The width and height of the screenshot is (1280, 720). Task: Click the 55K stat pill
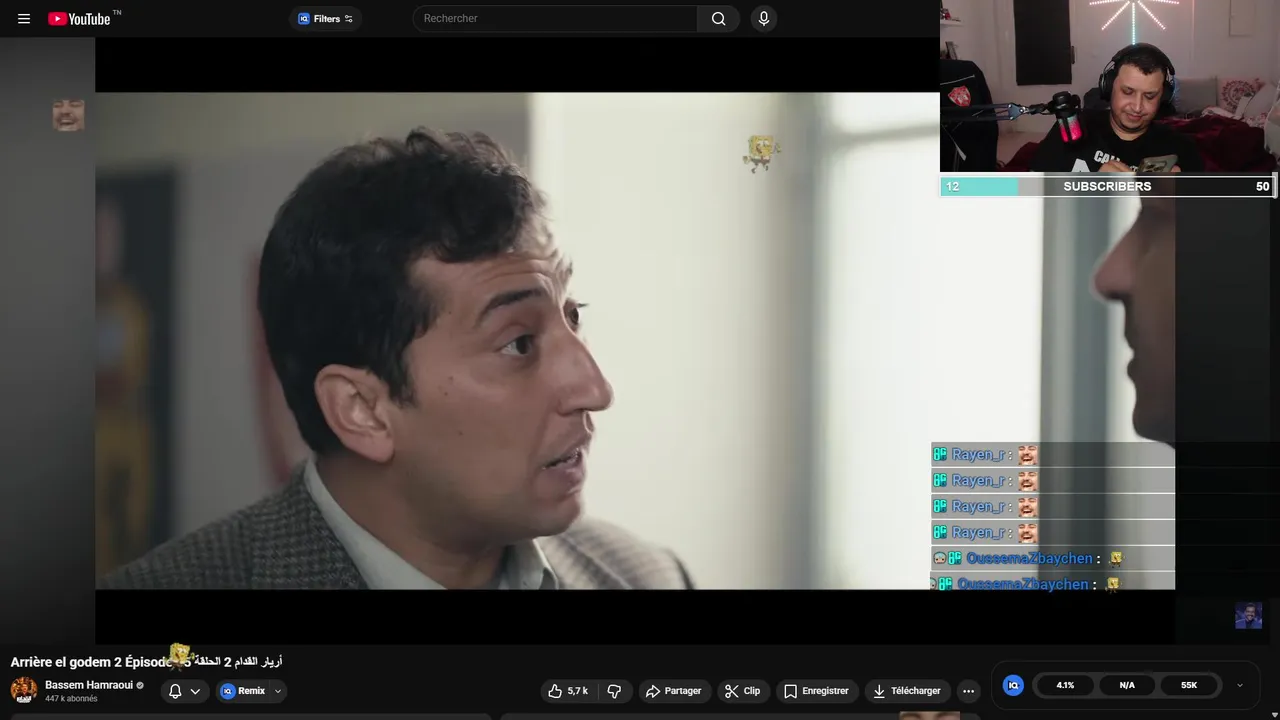coord(1189,685)
